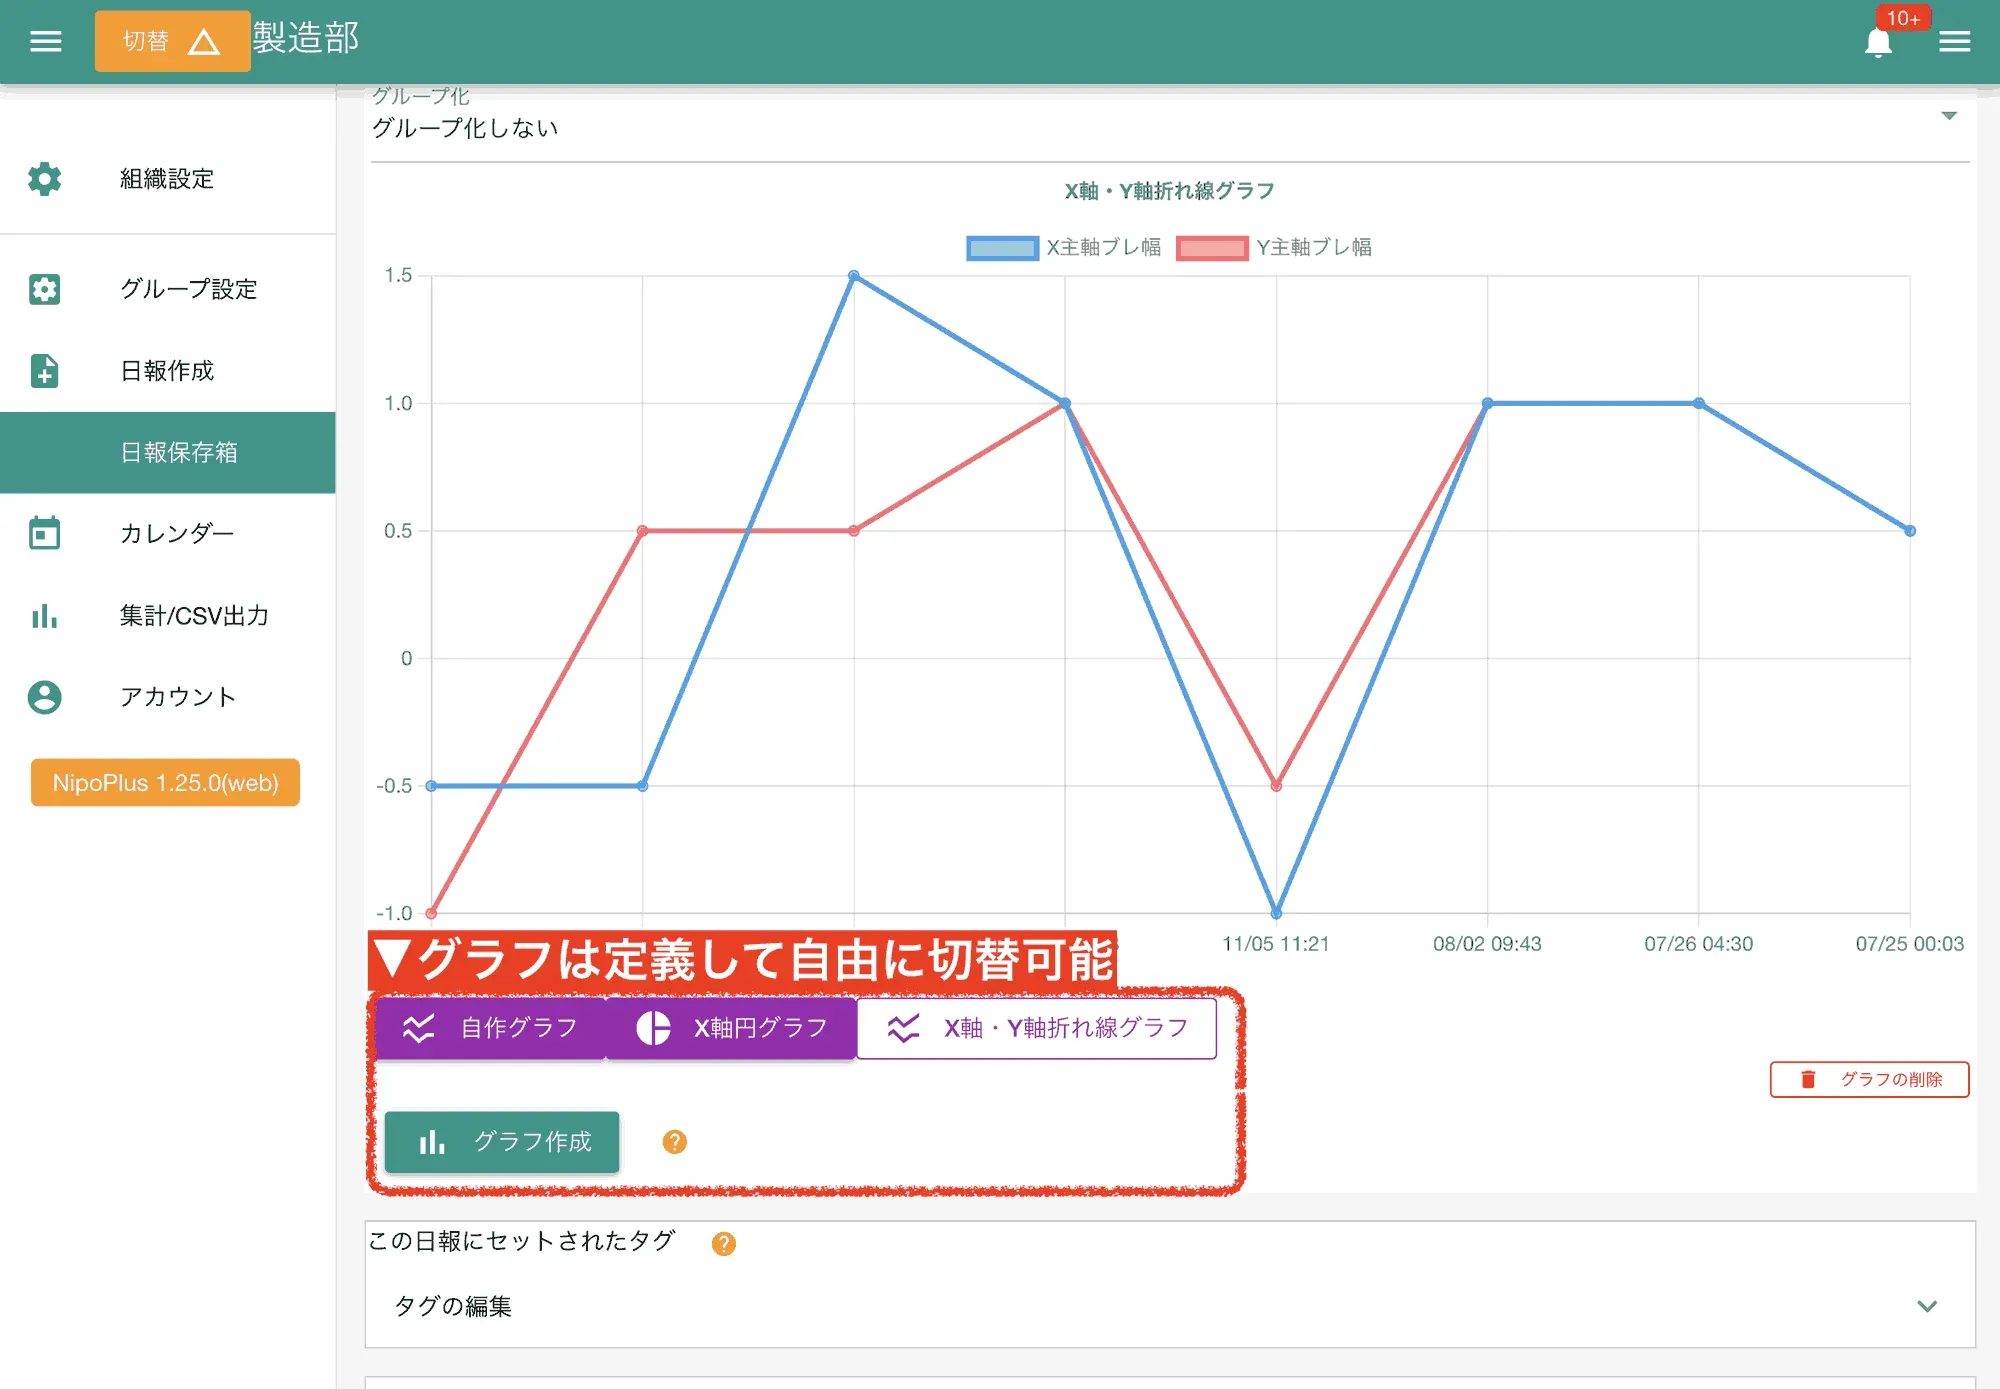Click the グラフの削除 button
The width and height of the screenshot is (2000, 1389).
pos(1869,1079)
